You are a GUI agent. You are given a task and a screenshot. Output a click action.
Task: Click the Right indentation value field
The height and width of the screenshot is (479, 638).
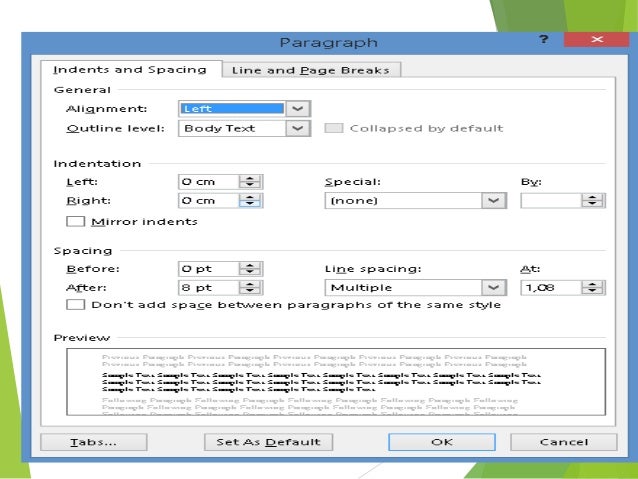click(x=208, y=201)
